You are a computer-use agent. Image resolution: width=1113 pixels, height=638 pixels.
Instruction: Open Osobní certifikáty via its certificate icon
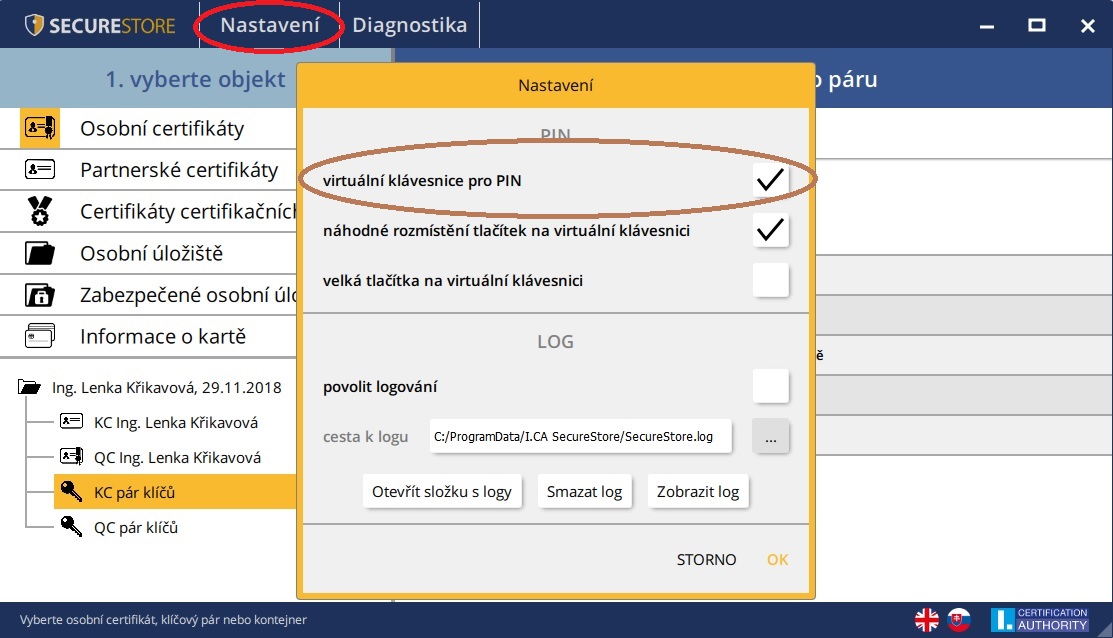[38, 127]
